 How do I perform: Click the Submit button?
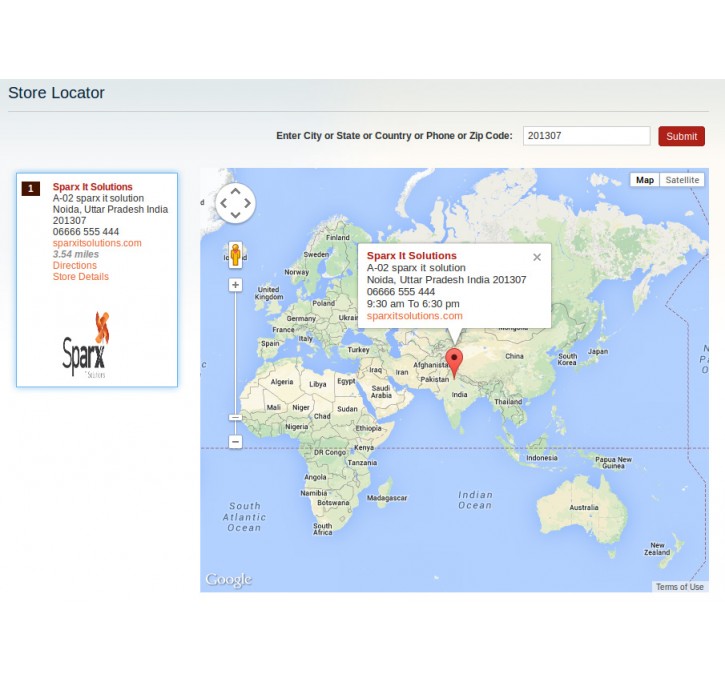pyautogui.click(x=682, y=136)
